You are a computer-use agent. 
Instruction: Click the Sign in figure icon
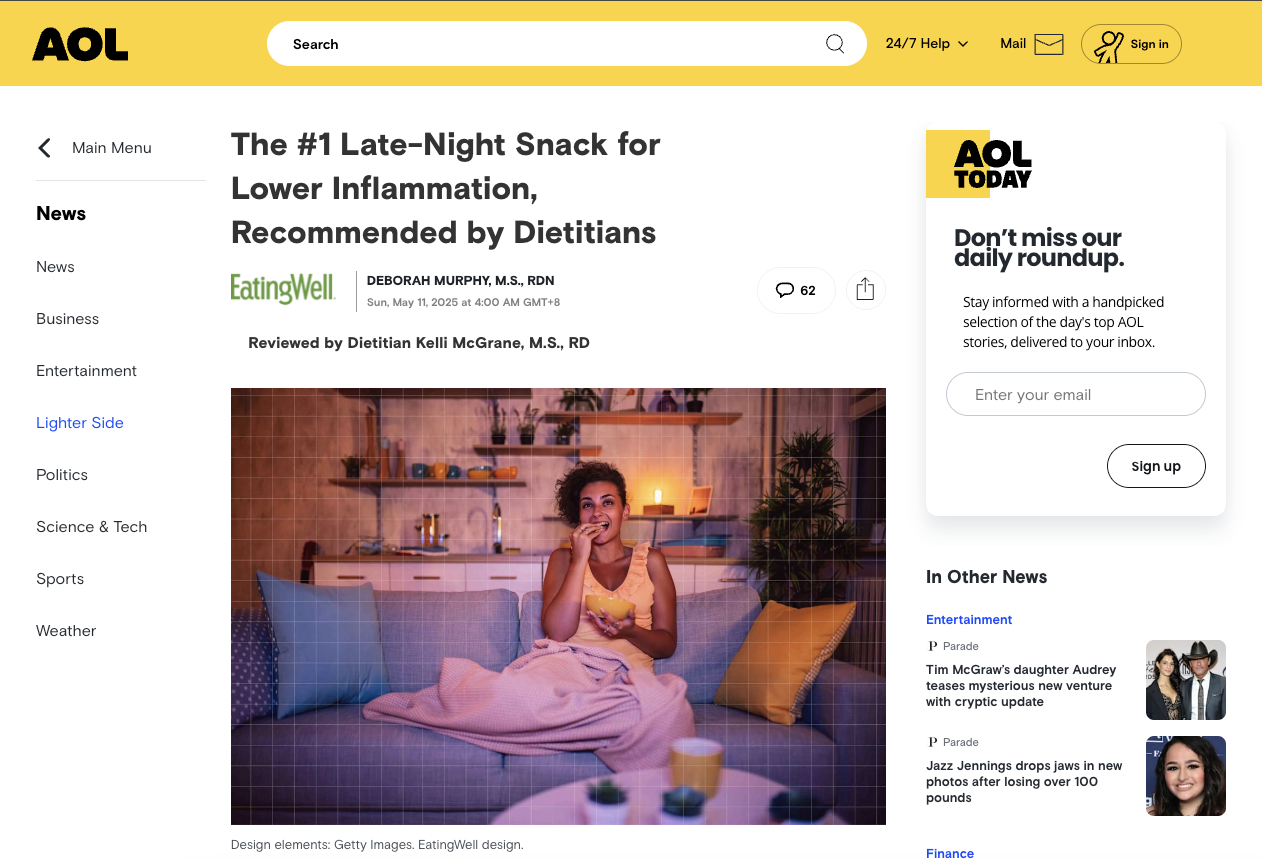1108,45
